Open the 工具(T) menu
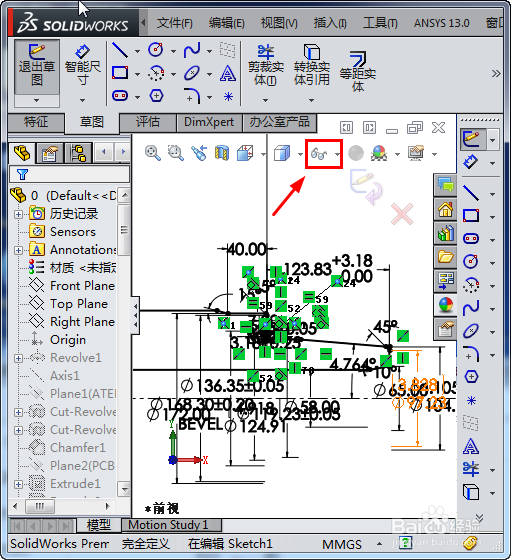The image size is (511, 560). coord(380,23)
